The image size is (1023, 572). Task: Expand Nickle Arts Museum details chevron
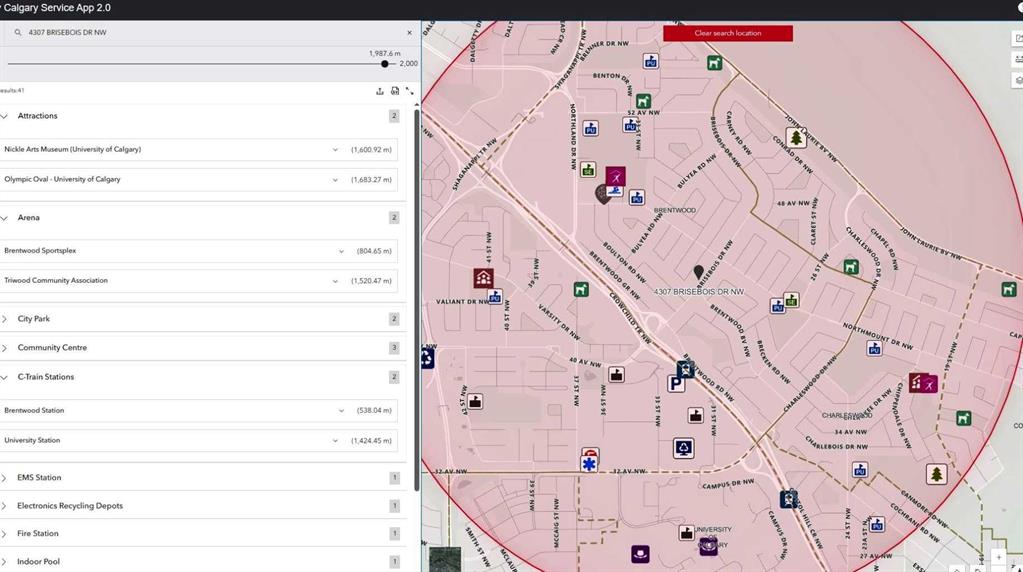click(335, 150)
